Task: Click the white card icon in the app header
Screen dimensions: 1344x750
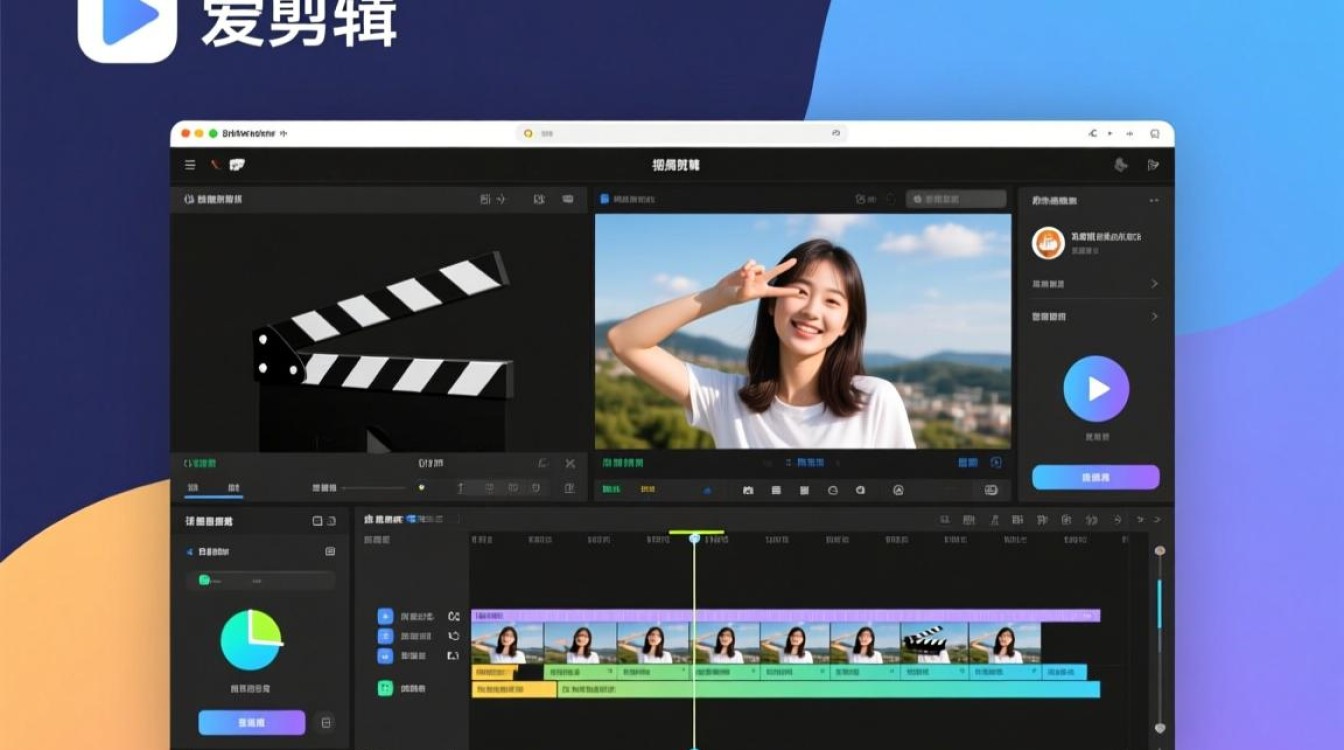Action: pyautogui.click(x=237, y=165)
